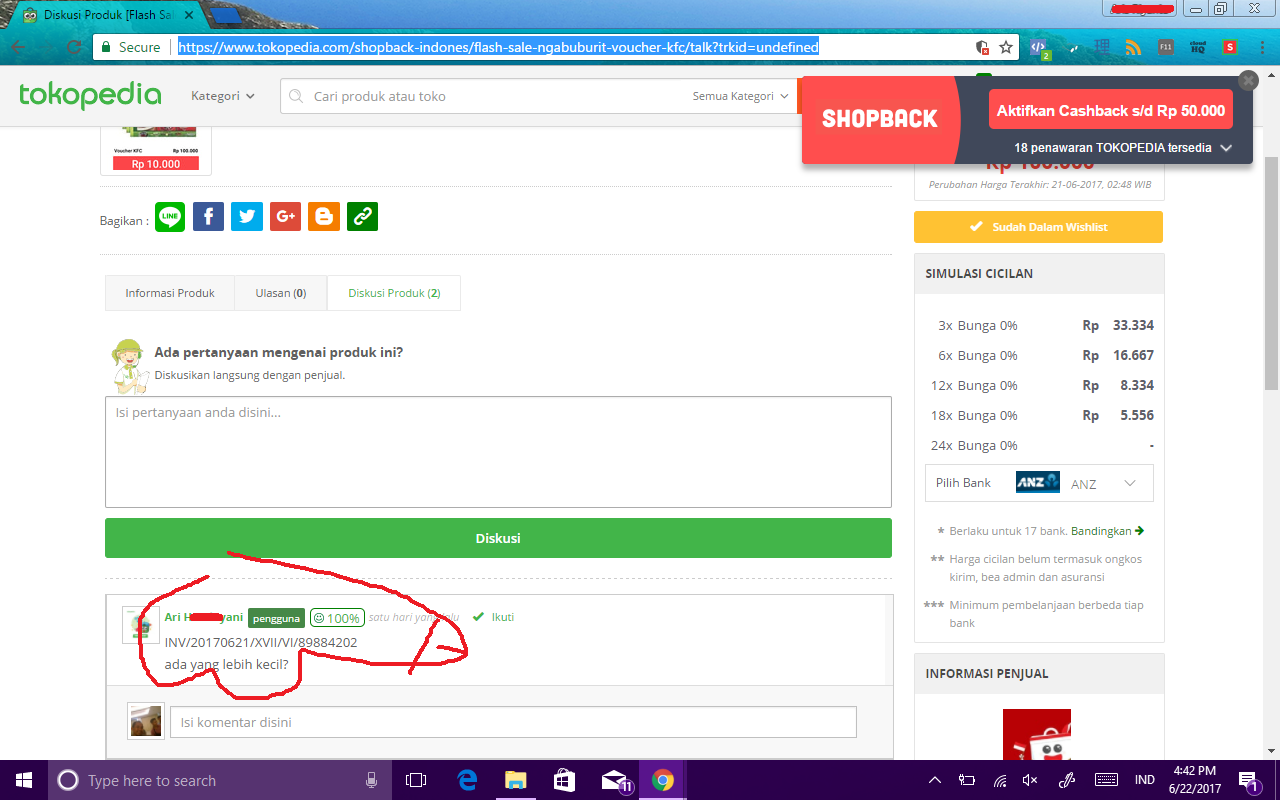Switch to the Informasi Produk tab

[170, 293]
